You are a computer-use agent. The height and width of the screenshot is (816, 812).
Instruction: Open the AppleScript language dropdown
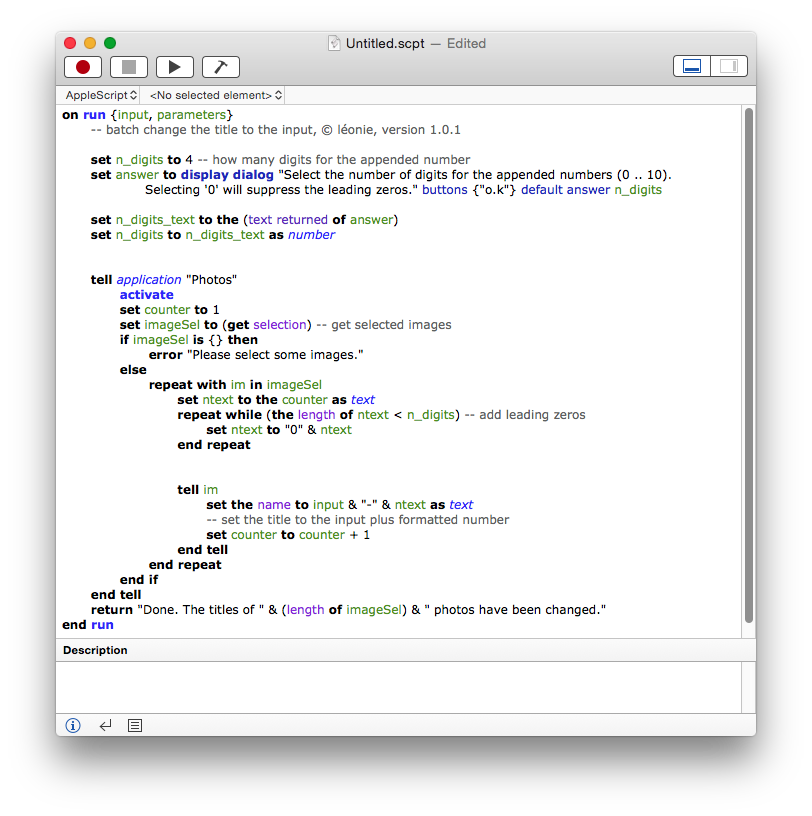(101, 95)
